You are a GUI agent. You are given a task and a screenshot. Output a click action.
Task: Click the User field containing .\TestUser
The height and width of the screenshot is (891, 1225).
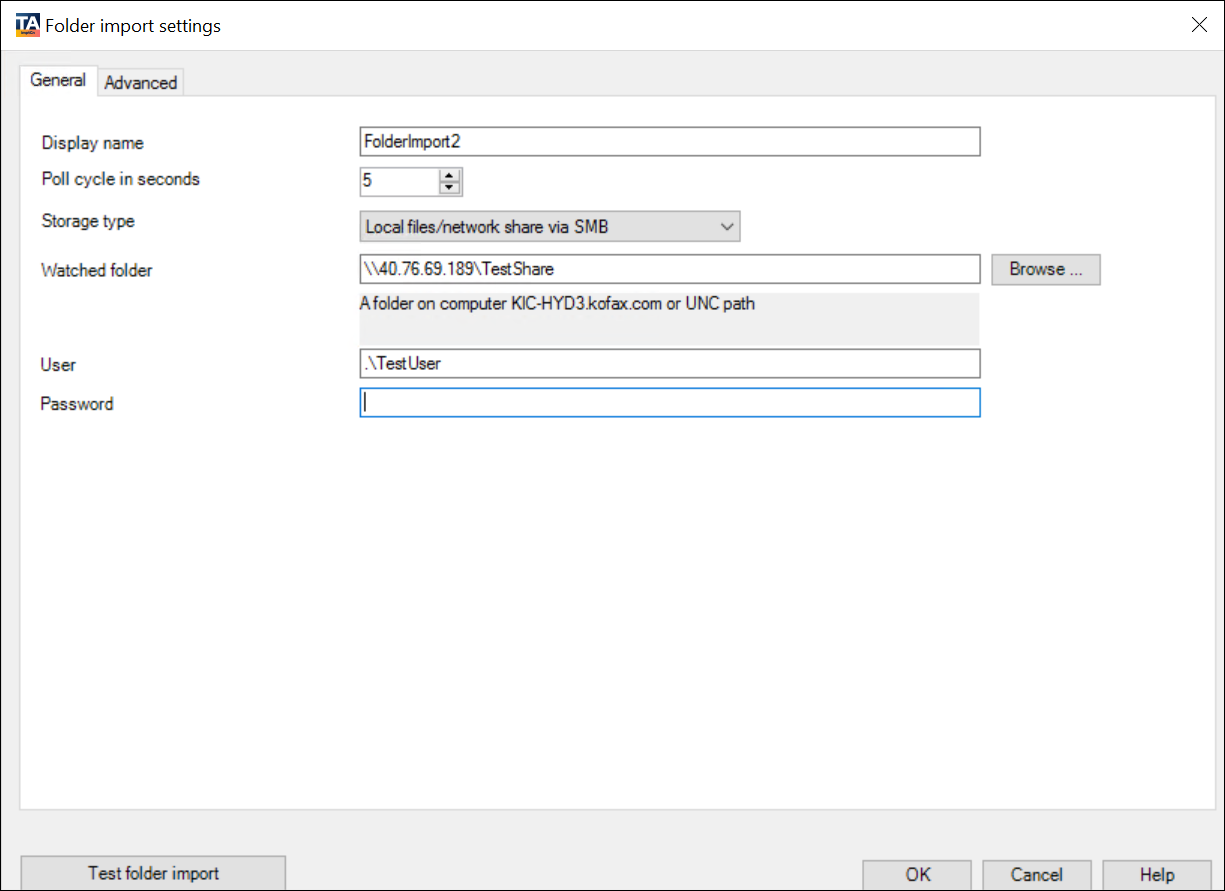(x=669, y=363)
